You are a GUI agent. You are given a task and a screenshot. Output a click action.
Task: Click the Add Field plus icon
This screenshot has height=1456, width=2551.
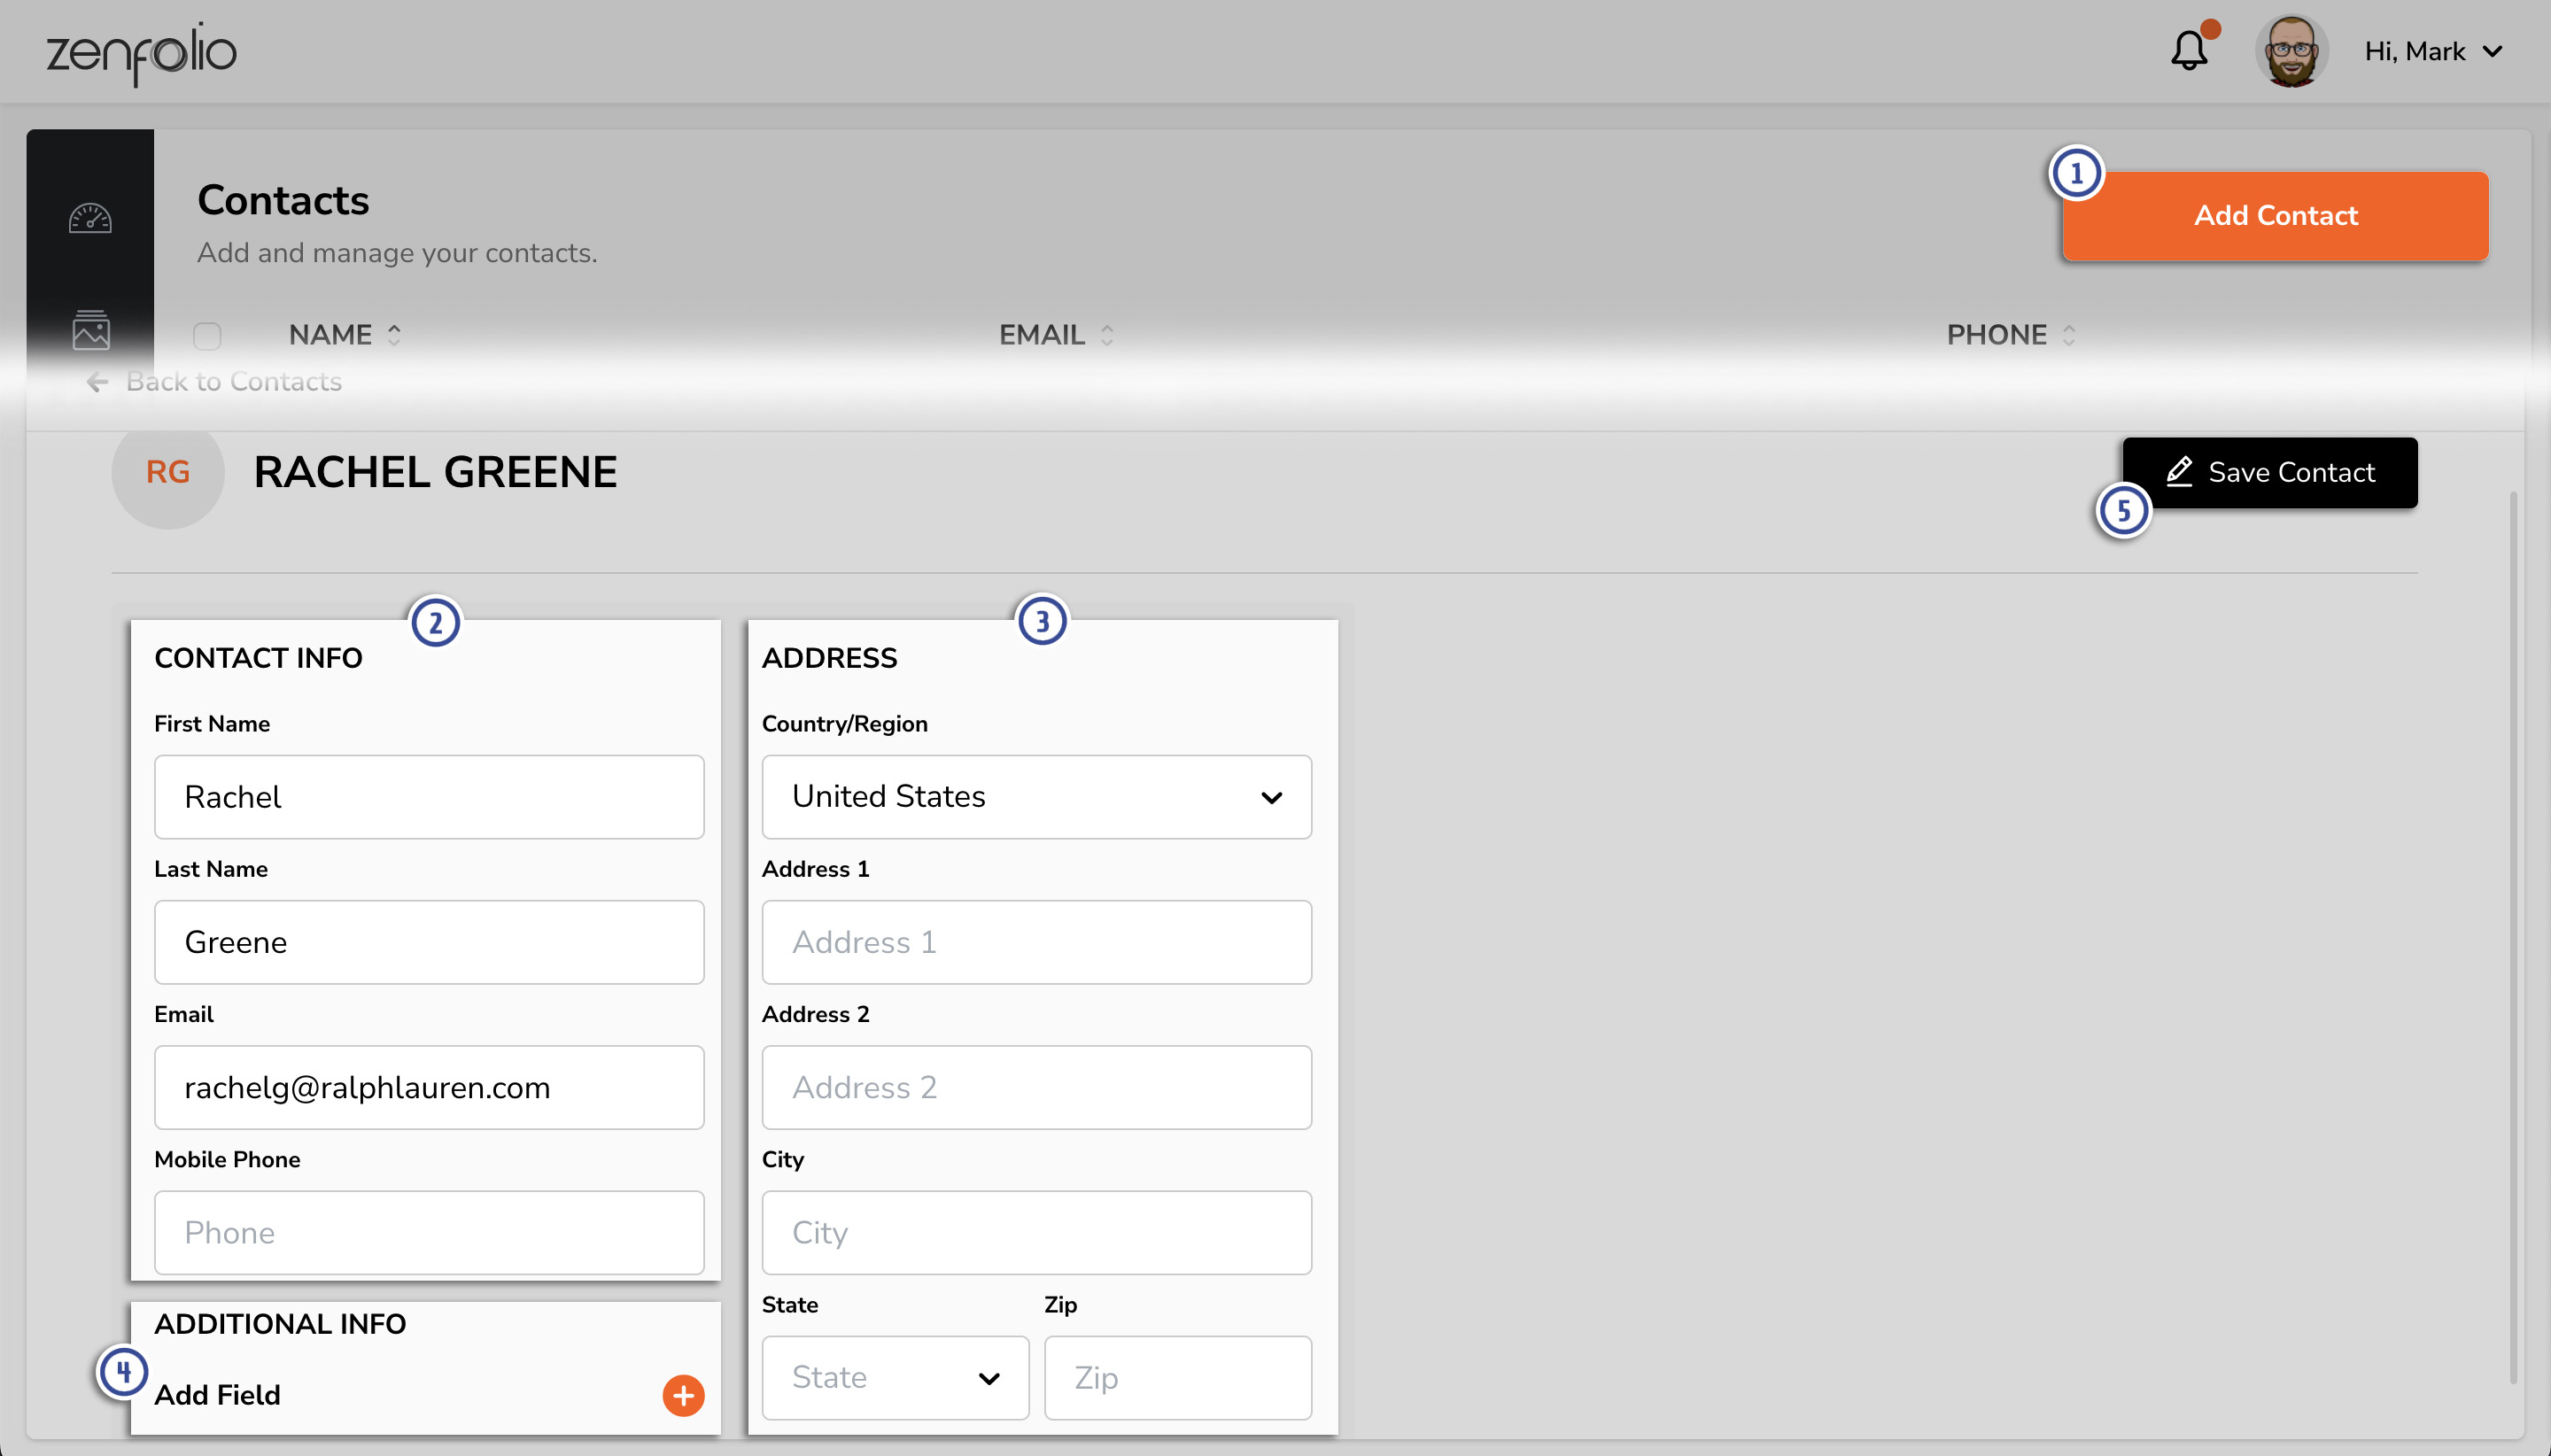point(683,1395)
